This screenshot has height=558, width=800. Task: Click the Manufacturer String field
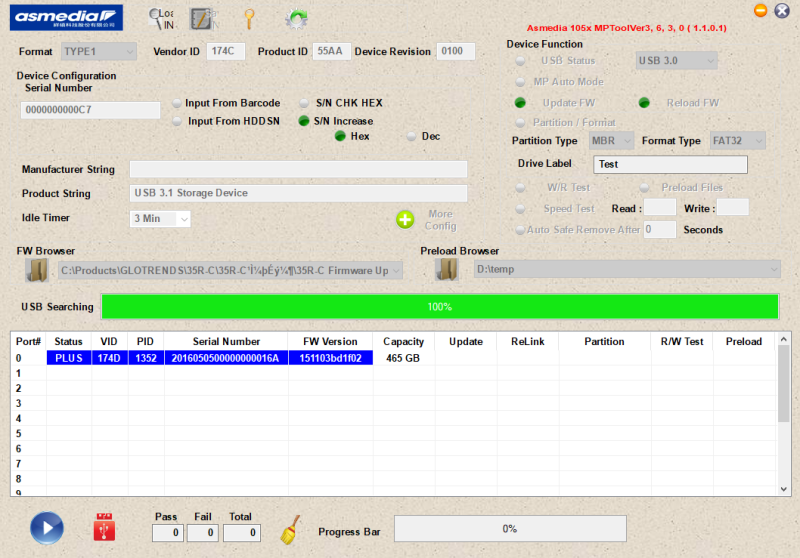coord(298,169)
